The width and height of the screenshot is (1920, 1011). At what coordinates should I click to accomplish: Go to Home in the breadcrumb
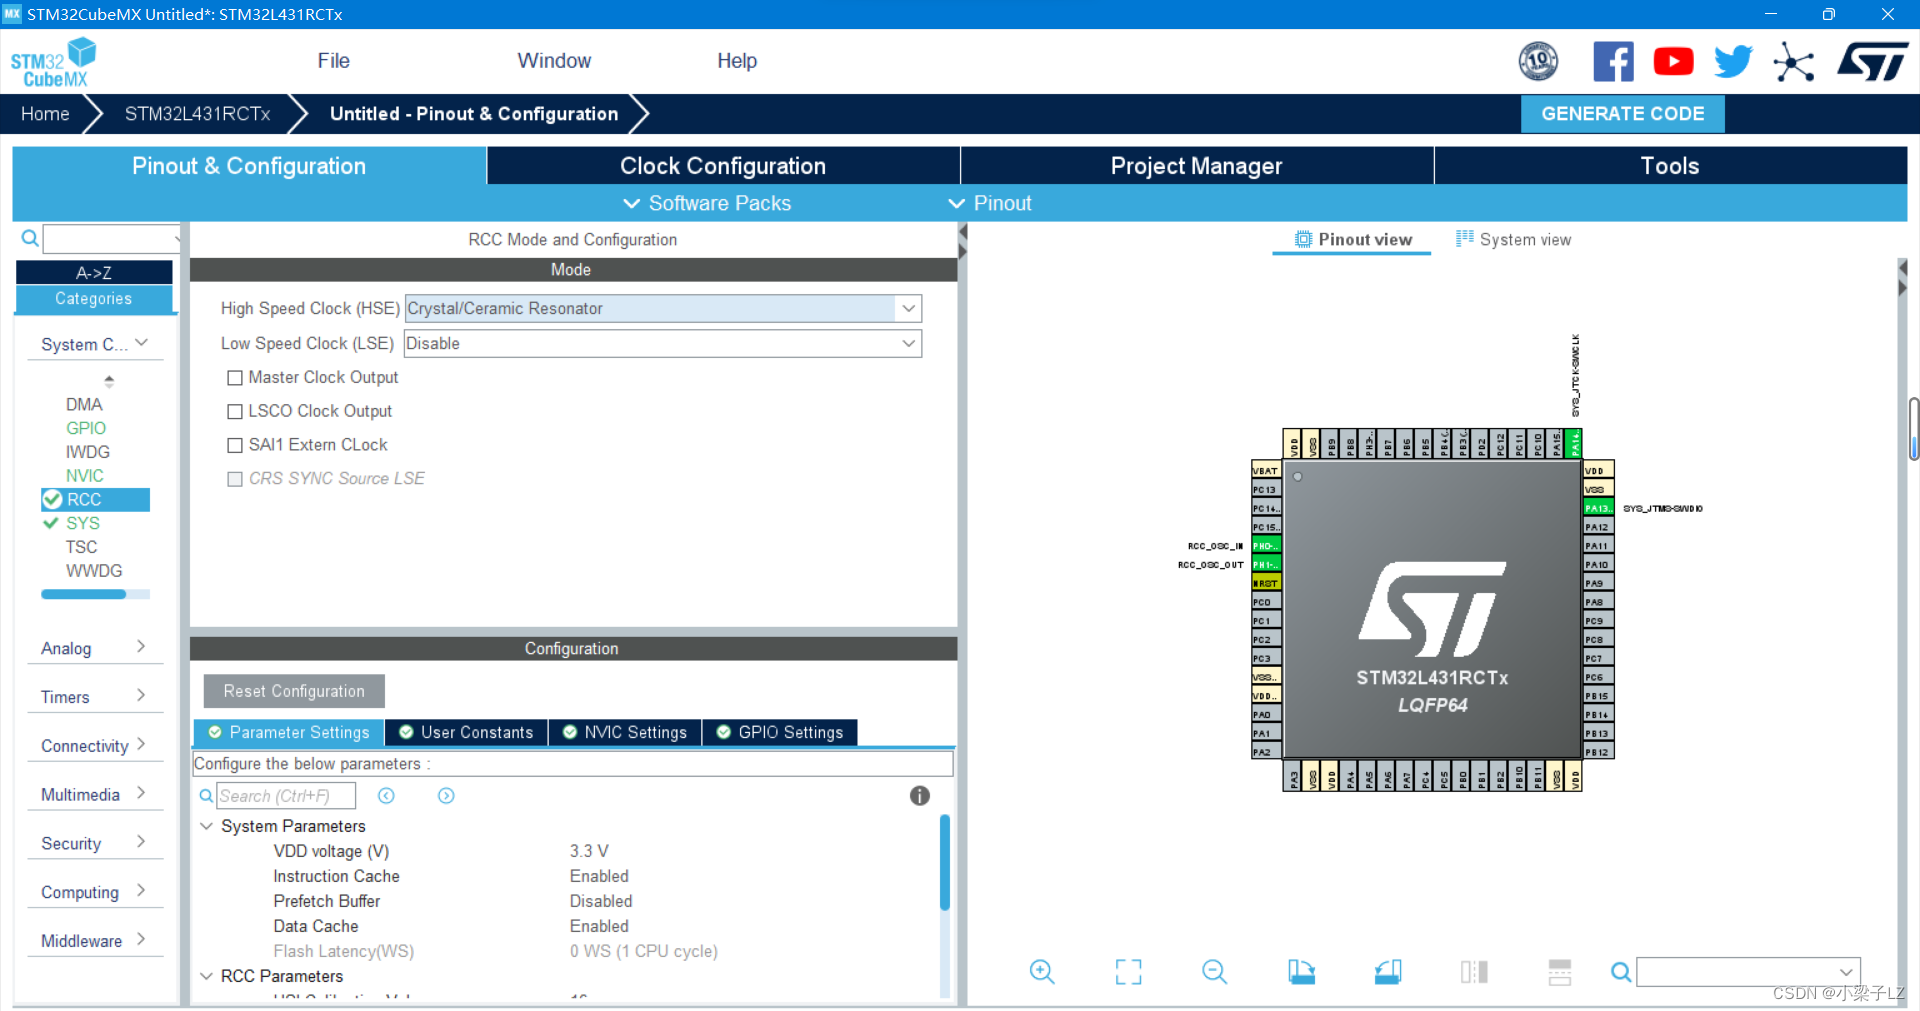point(45,114)
